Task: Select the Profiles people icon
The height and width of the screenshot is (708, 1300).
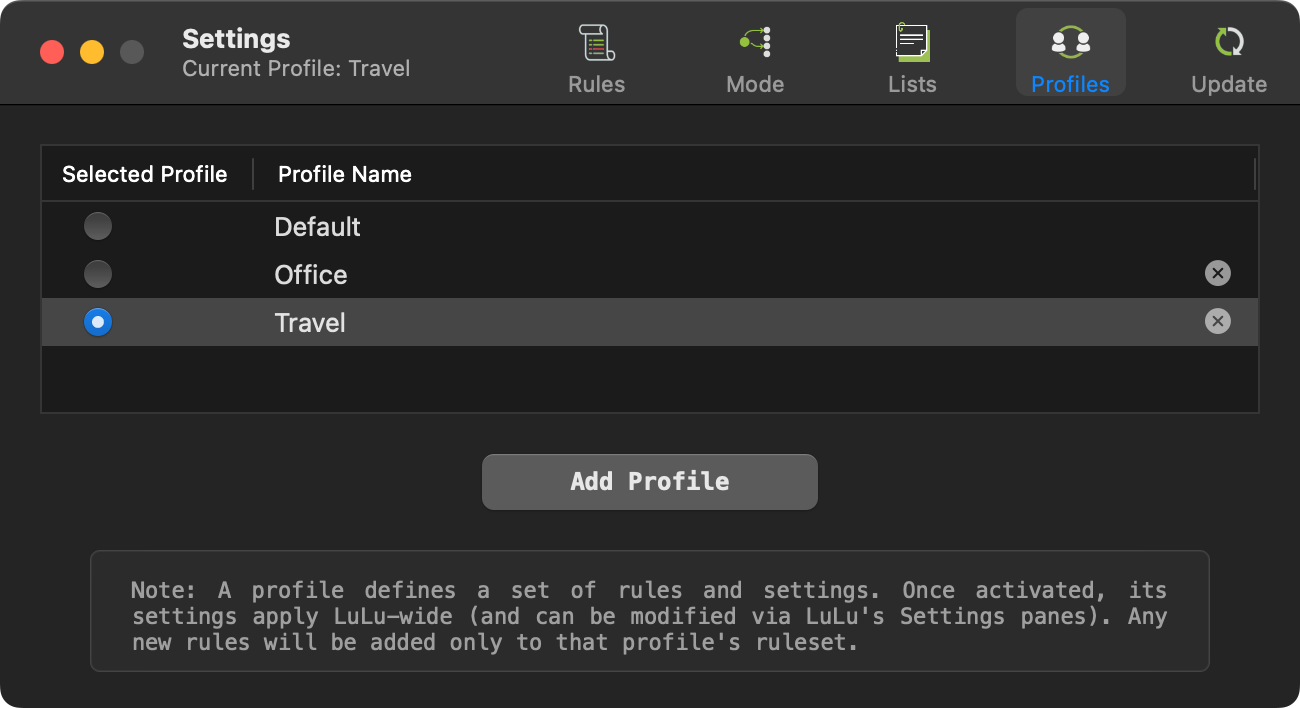Action: coord(1070,42)
